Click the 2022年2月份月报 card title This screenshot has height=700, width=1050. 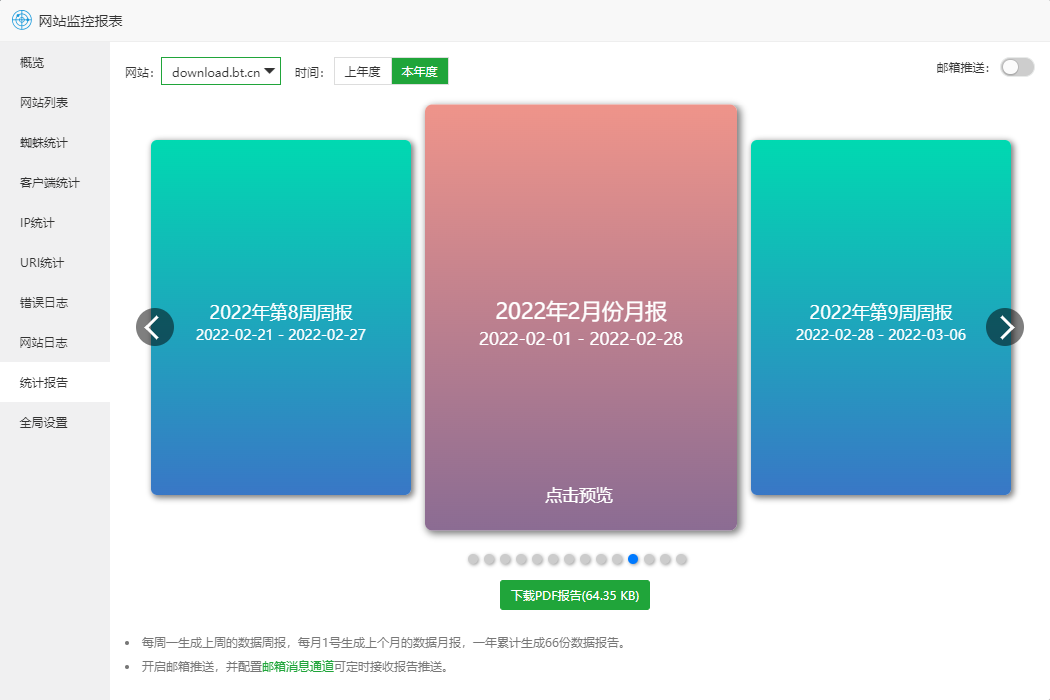(581, 311)
